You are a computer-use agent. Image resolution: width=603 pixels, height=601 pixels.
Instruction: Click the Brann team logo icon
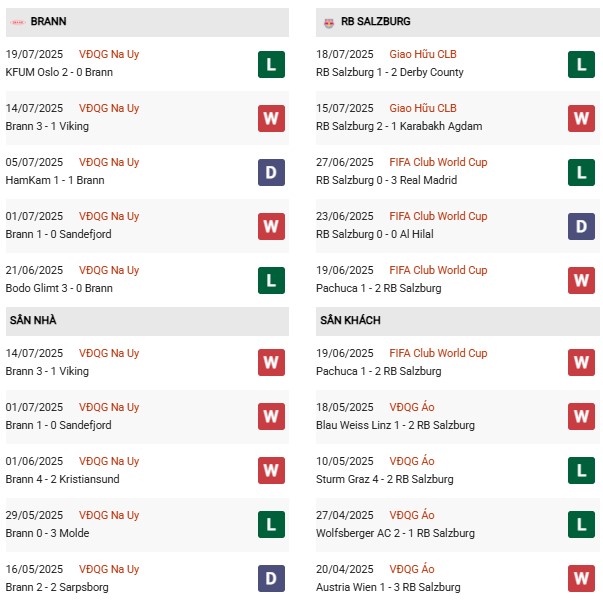click(17, 21)
